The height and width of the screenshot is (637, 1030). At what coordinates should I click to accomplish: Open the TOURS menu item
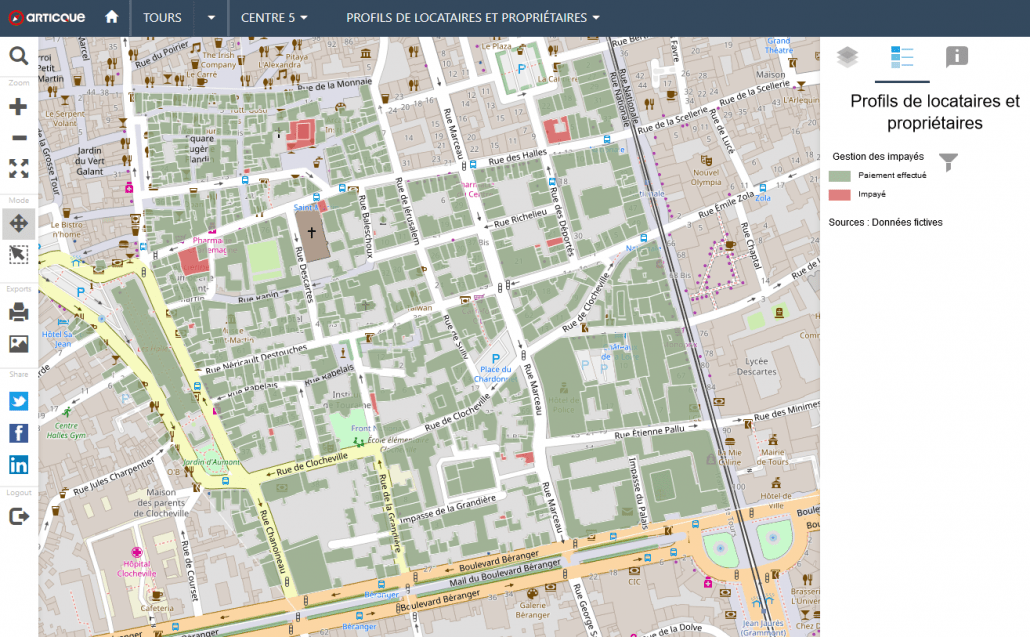click(x=162, y=18)
